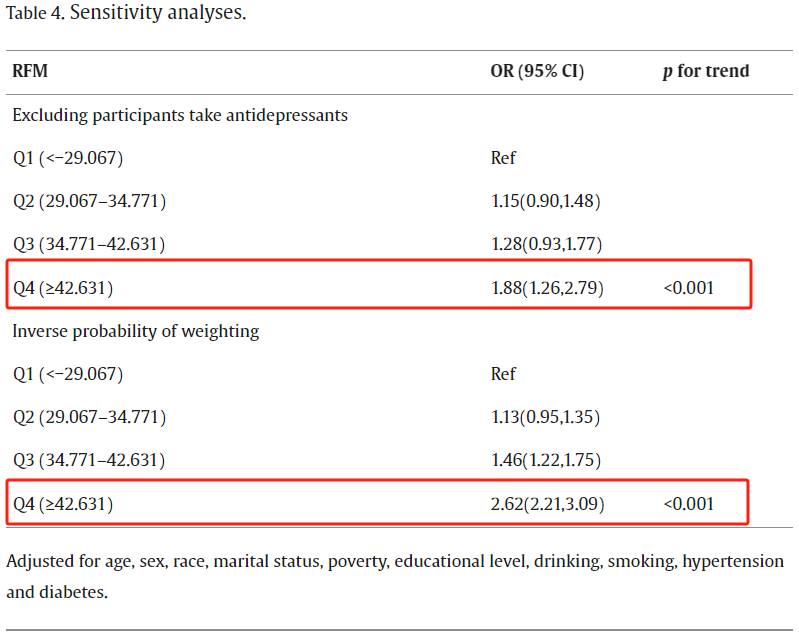Click the last <0.001 p-value
Viewport: 799px width, 644px height.
tap(688, 504)
